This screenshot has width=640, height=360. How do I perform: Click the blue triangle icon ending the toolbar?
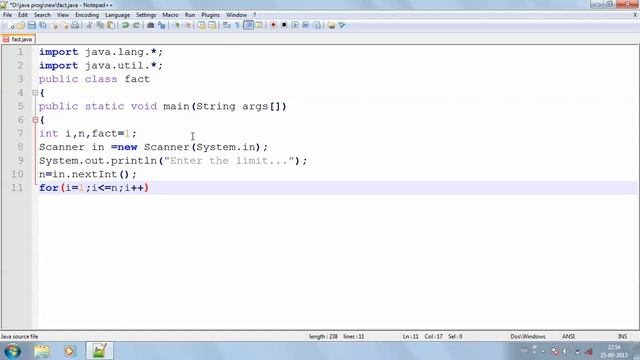[342, 25]
